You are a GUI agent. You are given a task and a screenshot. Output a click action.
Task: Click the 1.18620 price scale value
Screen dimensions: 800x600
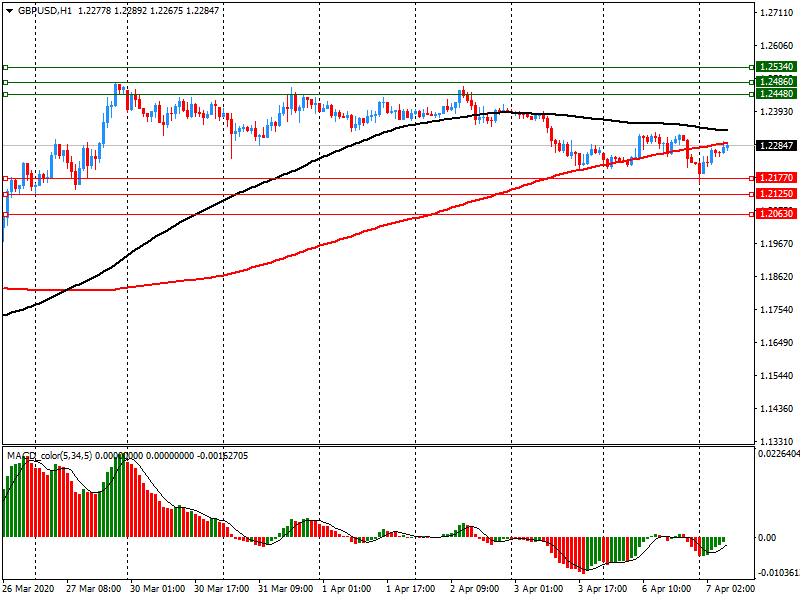coord(777,277)
